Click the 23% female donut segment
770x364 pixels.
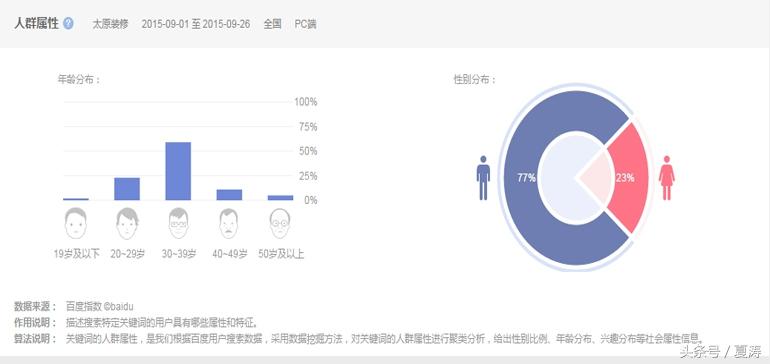(x=626, y=178)
